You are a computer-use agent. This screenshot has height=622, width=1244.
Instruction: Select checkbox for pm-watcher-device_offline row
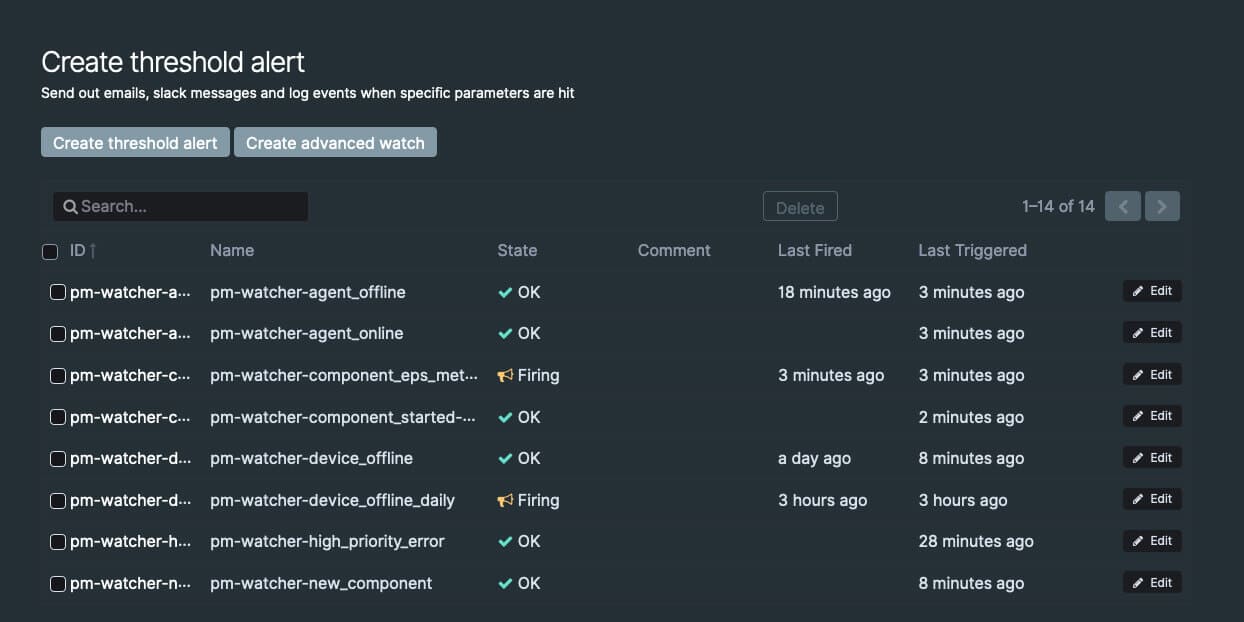pos(58,459)
